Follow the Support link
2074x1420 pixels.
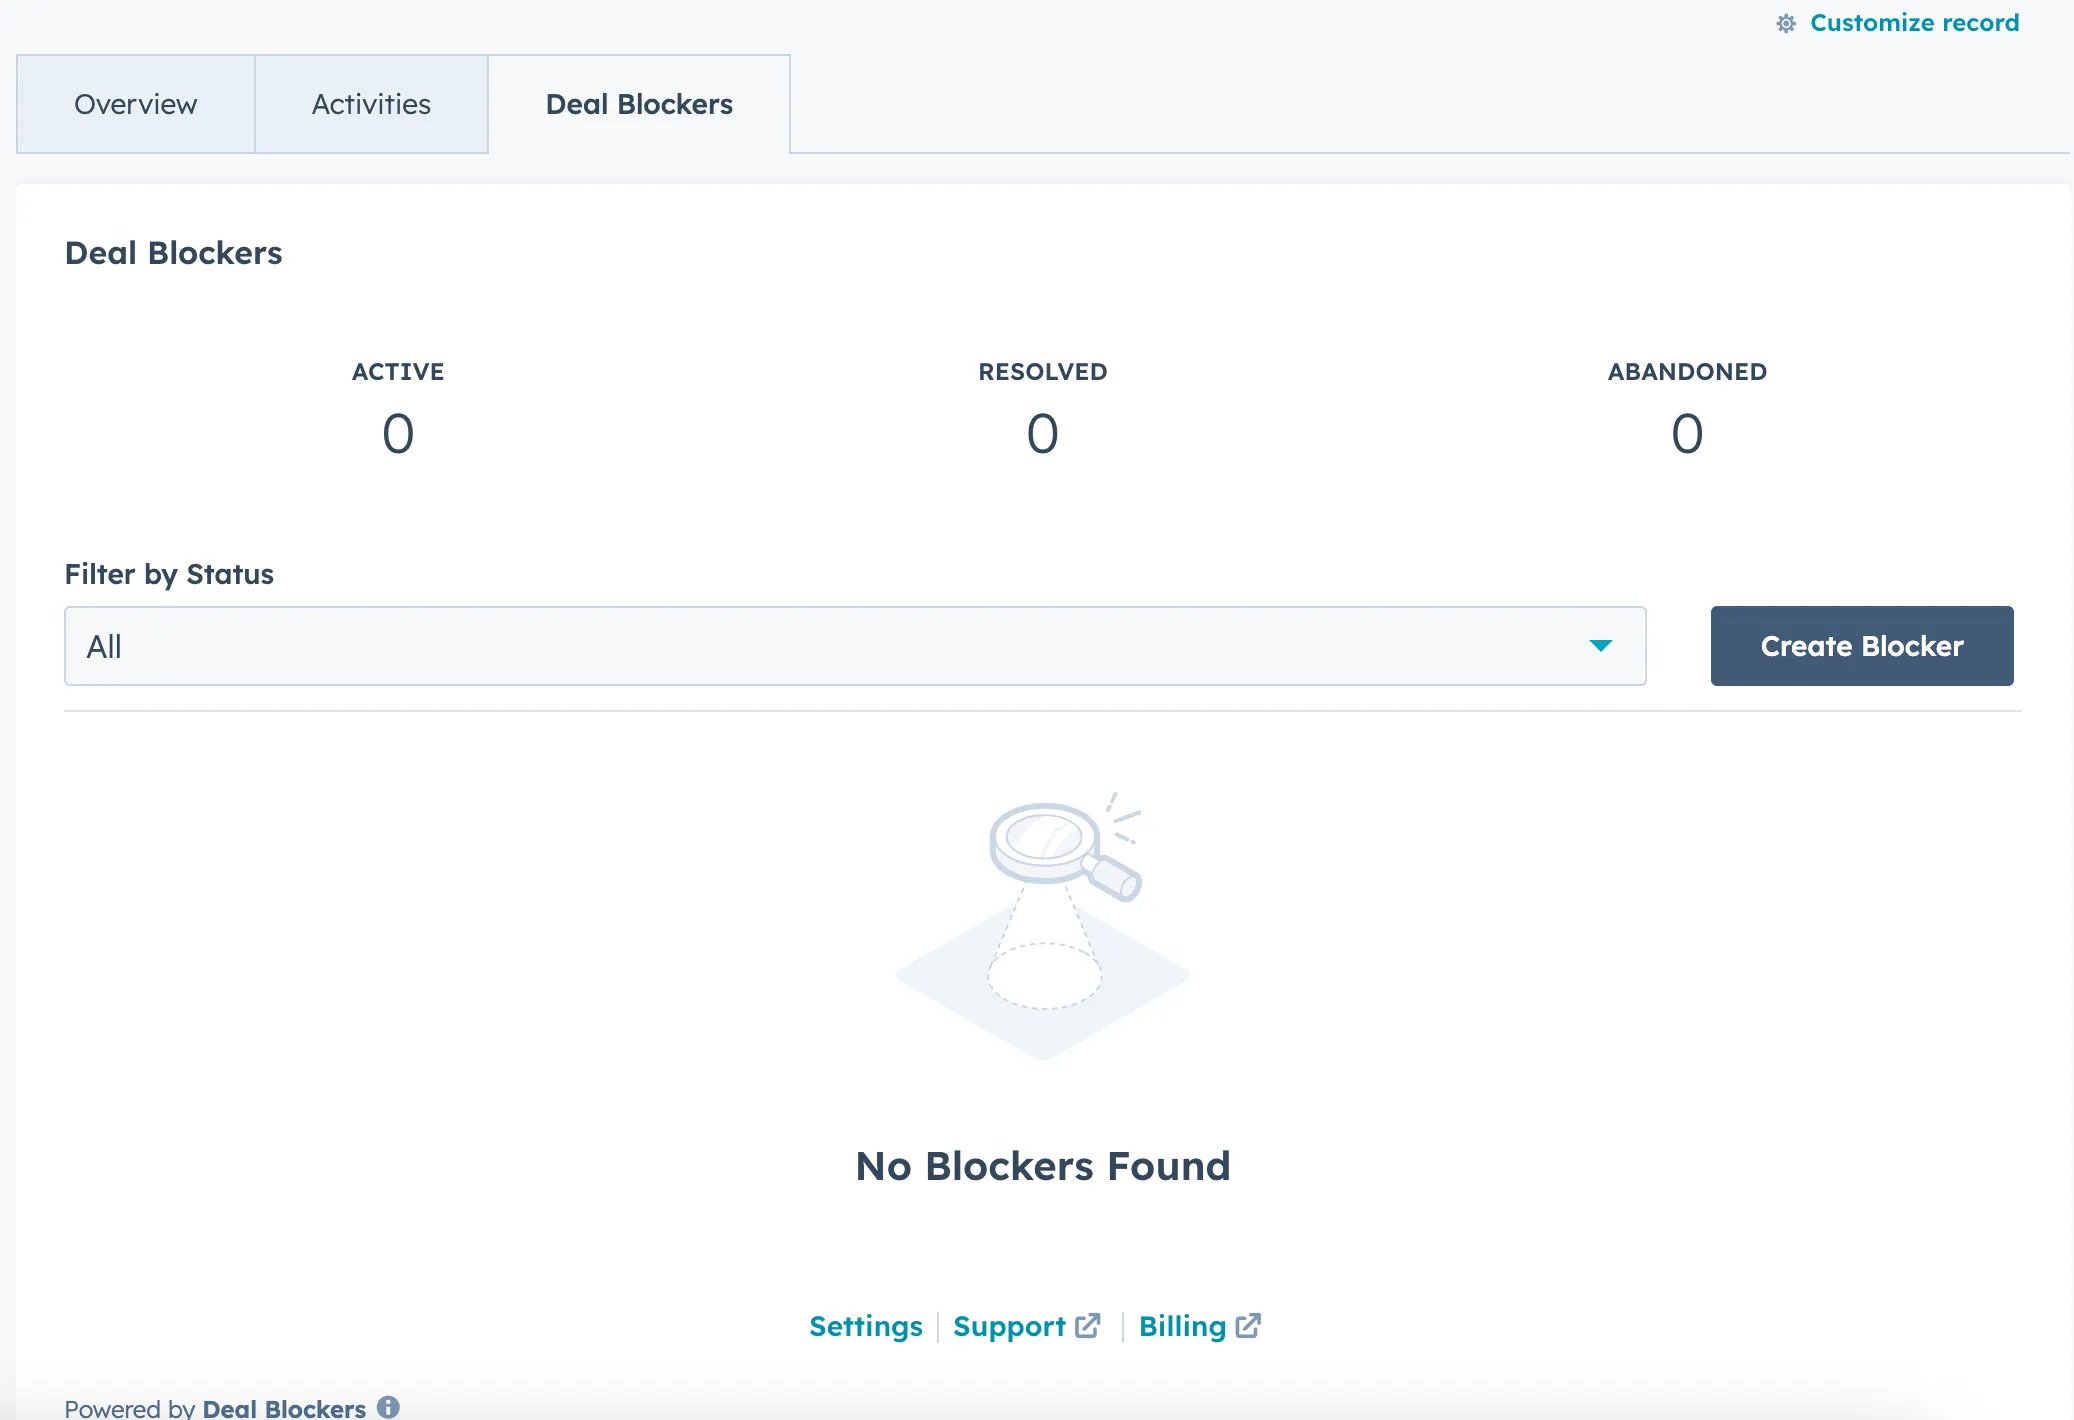tap(1008, 1326)
